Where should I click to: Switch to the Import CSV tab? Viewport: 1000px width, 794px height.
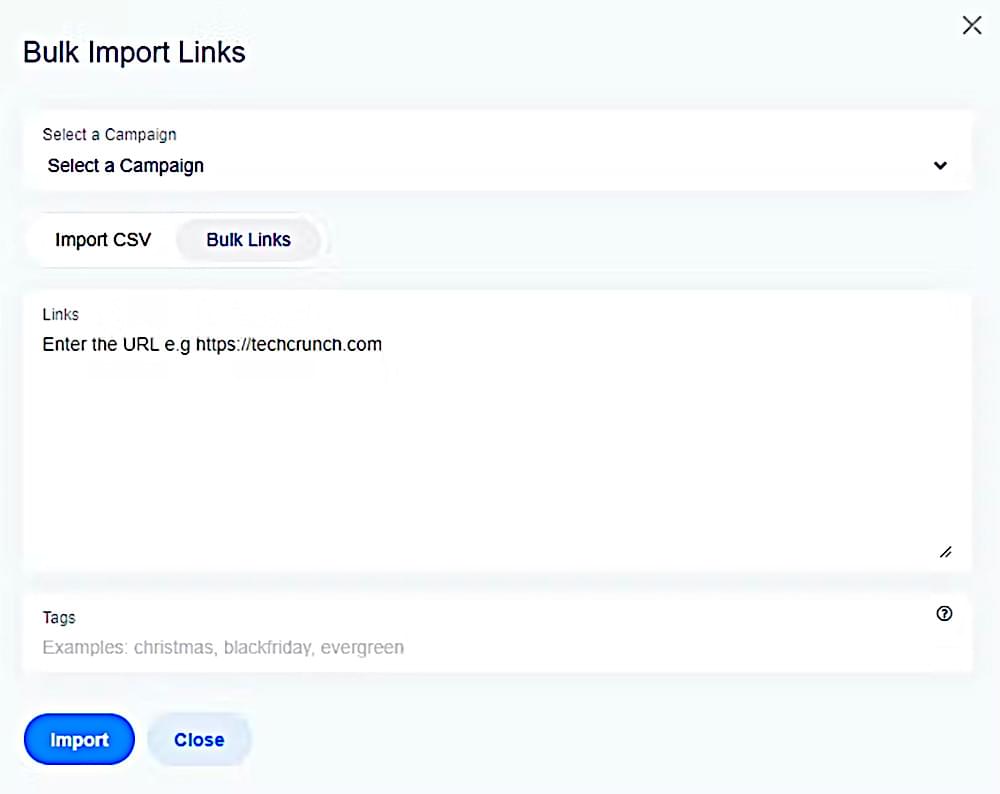103,240
